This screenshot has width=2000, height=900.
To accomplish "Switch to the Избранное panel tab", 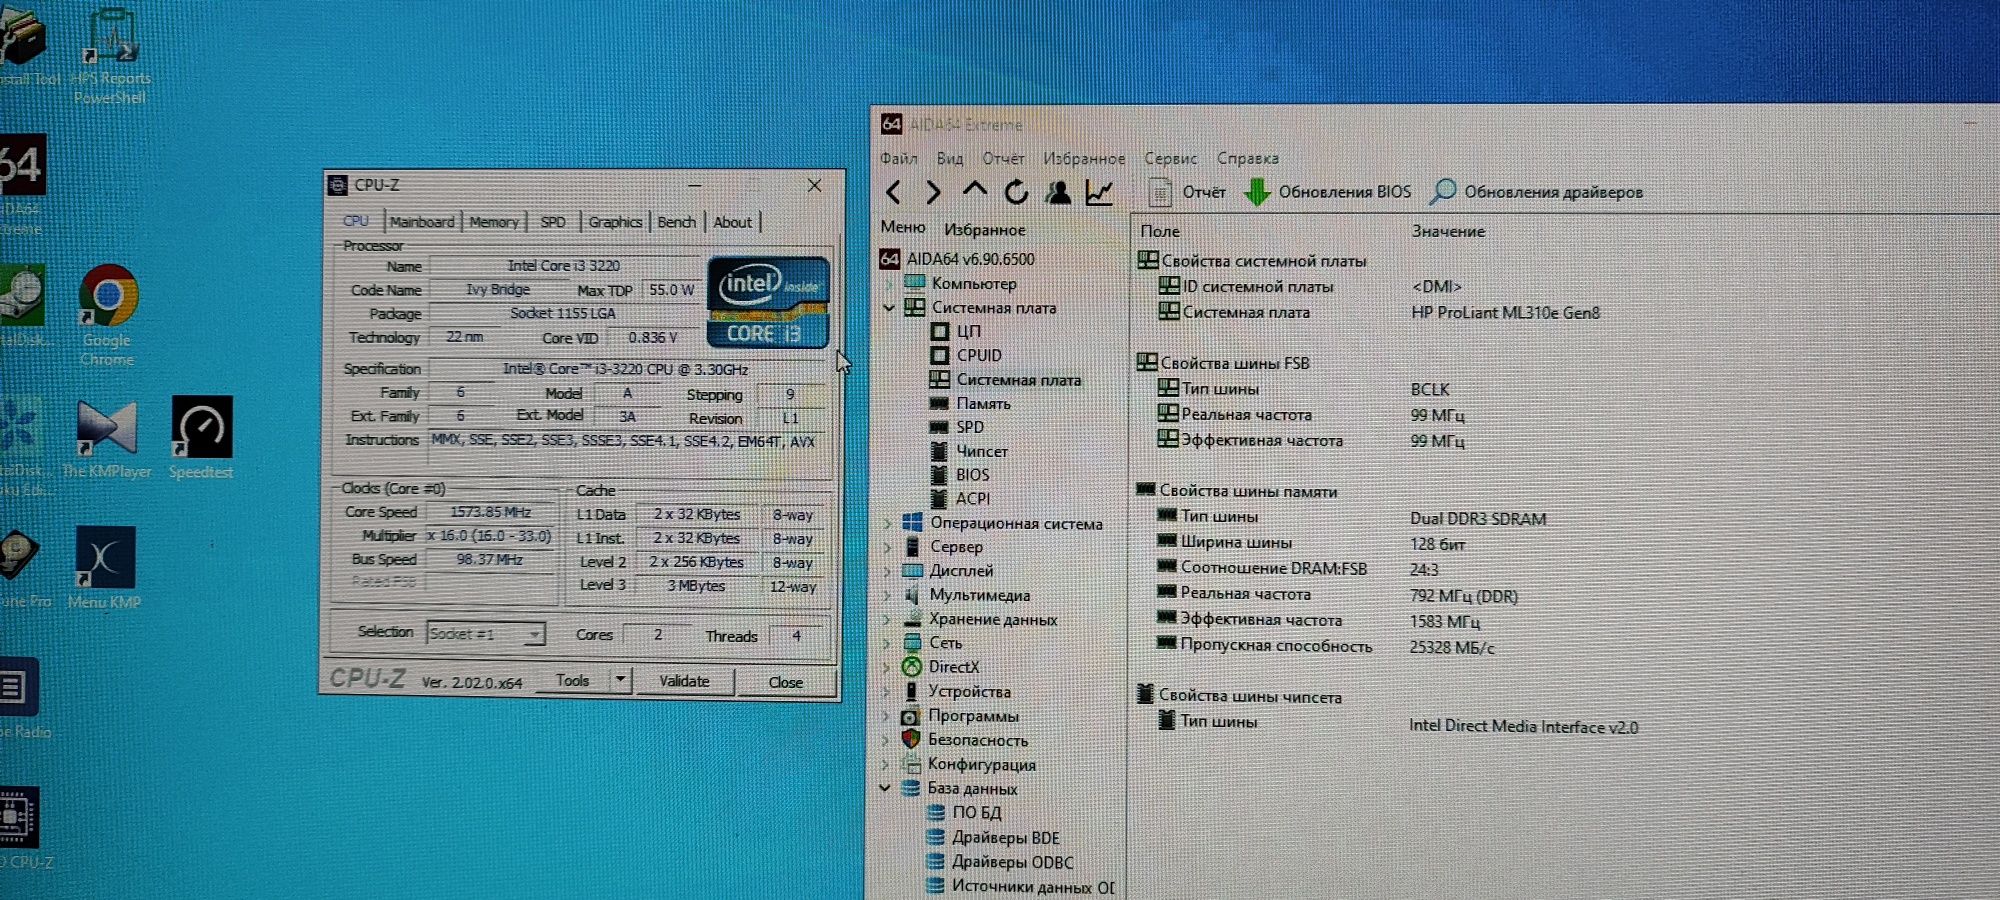I will 985,229.
